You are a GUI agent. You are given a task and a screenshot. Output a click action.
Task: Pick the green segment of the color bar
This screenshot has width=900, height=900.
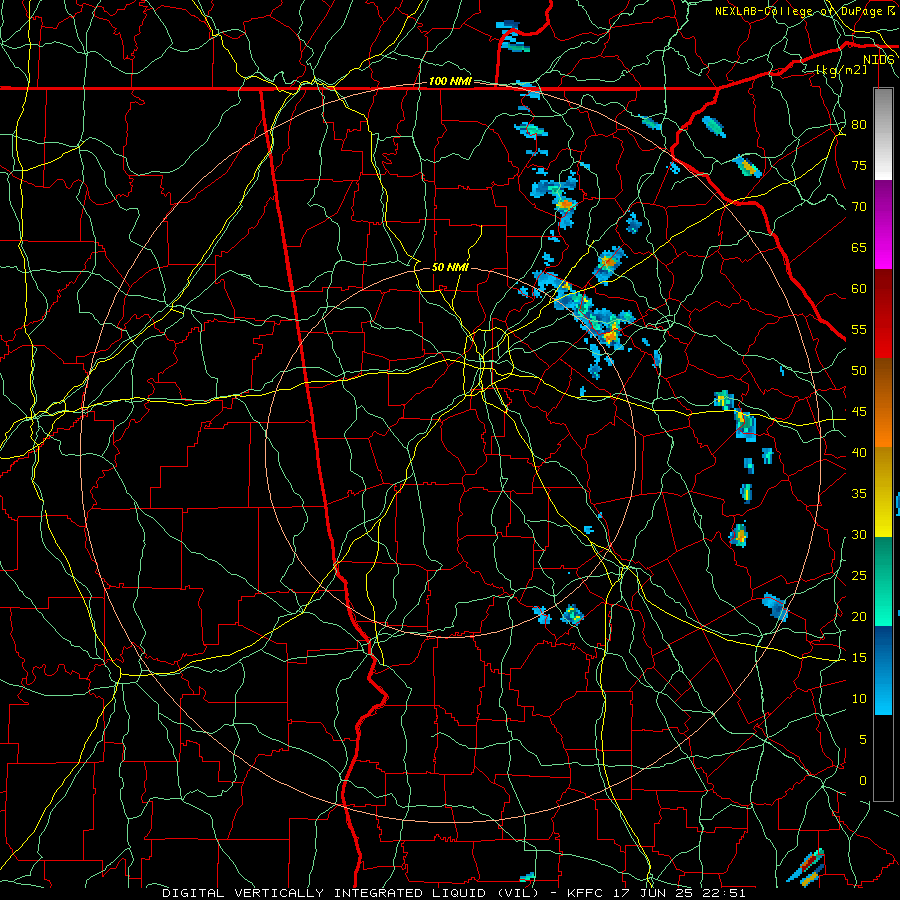[883, 581]
